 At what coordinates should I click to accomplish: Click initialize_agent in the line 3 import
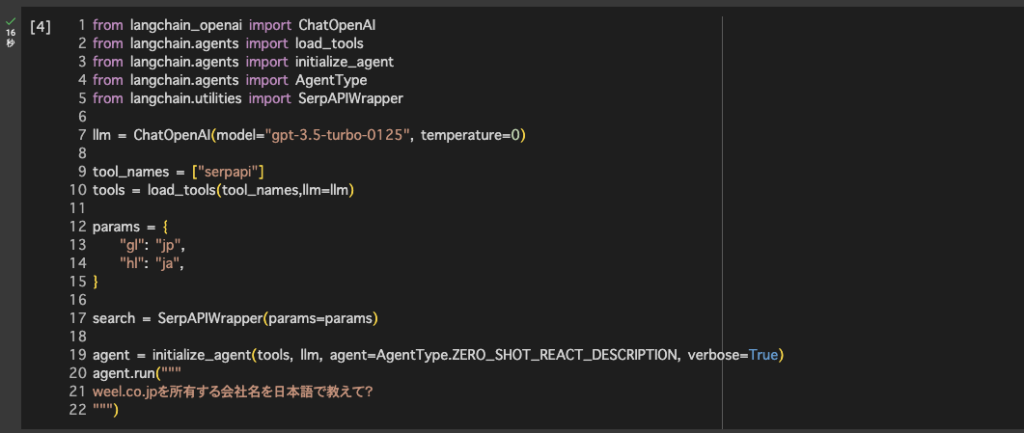(344, 62)
